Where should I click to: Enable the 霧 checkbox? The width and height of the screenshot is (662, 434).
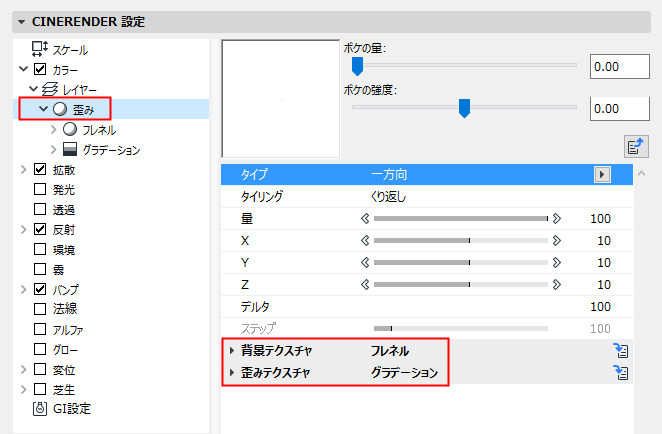[40, 269]
